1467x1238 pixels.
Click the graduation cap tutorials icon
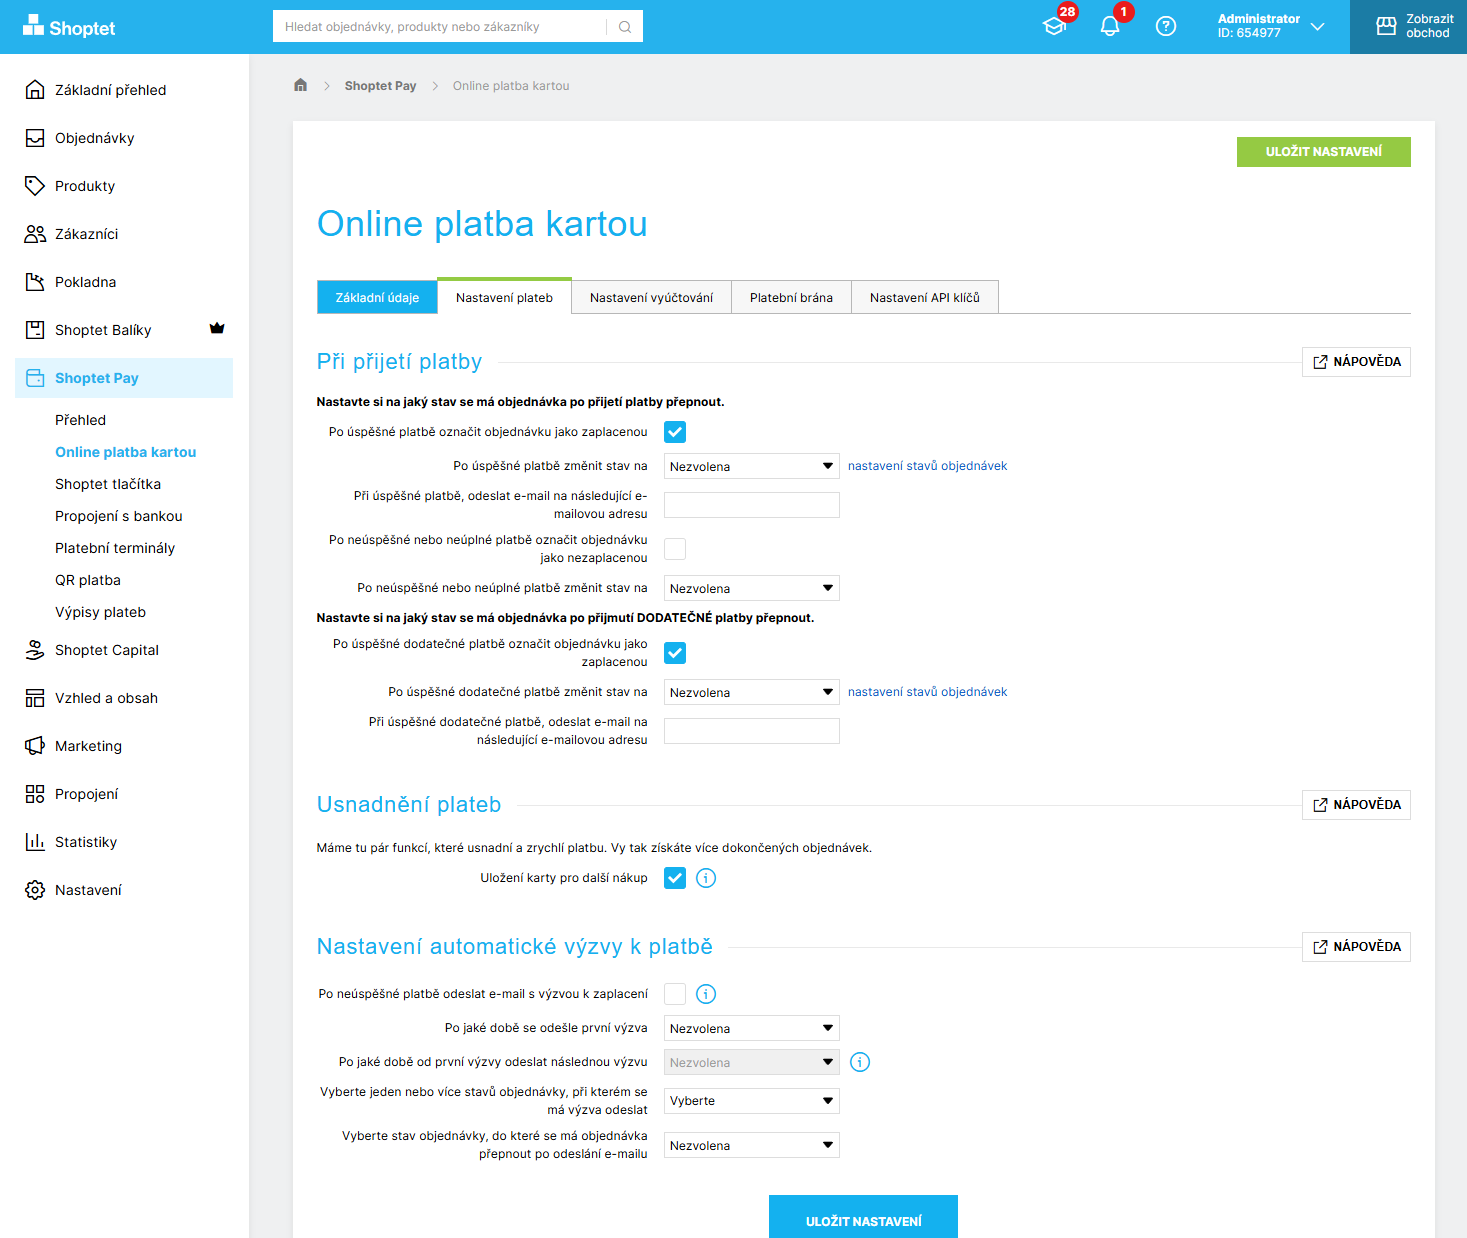point(1054,27)
